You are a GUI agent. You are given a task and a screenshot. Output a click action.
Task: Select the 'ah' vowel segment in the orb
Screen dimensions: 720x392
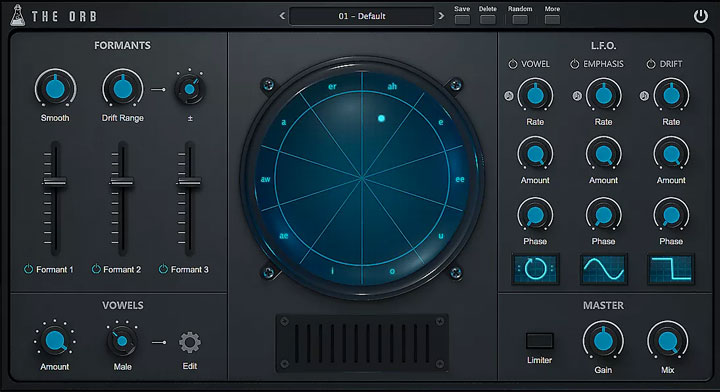(392, 86)
